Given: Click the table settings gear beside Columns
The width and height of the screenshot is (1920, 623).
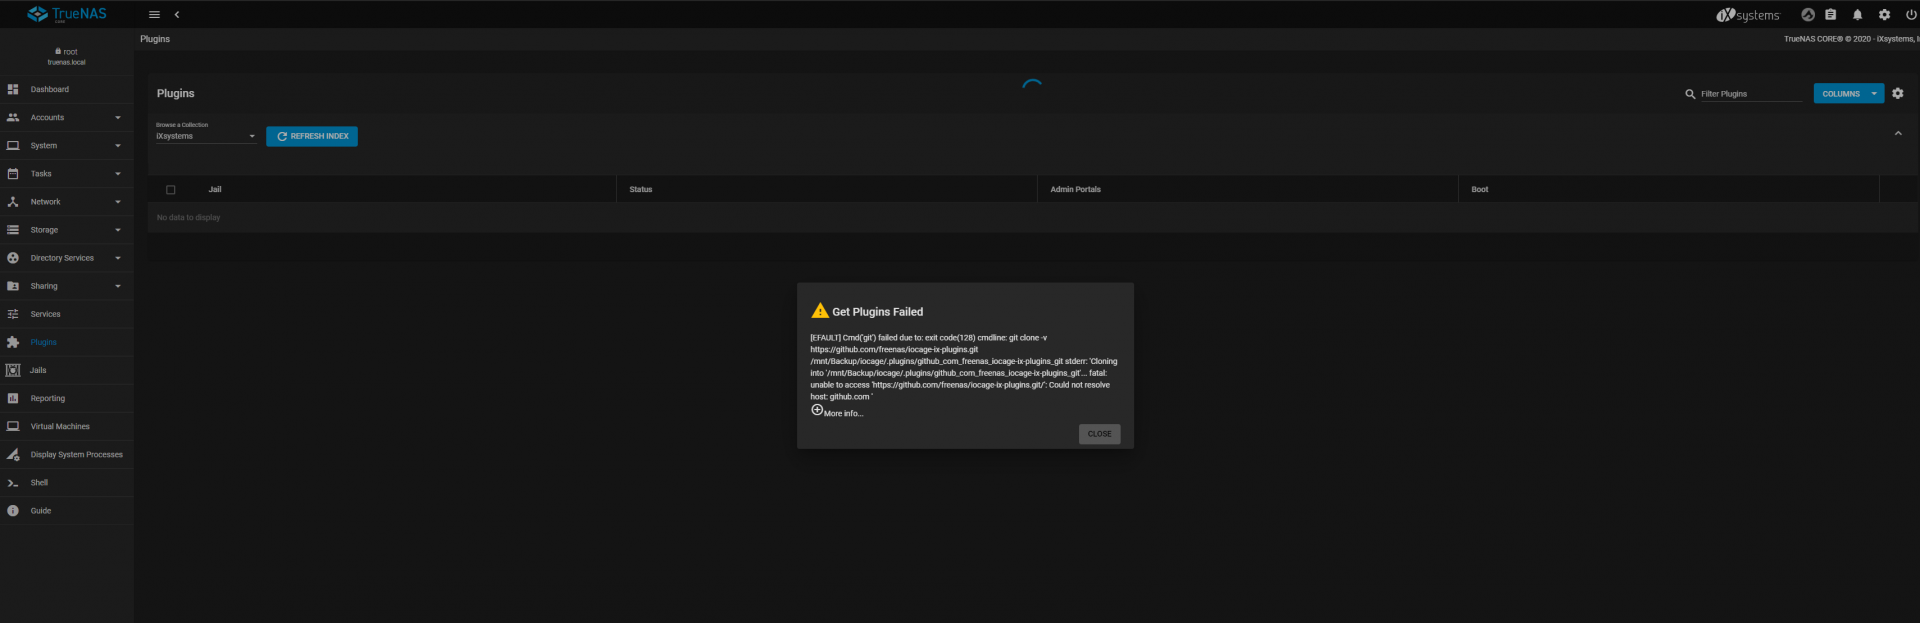Looking at the screenshot, I should coord(1897,93).
